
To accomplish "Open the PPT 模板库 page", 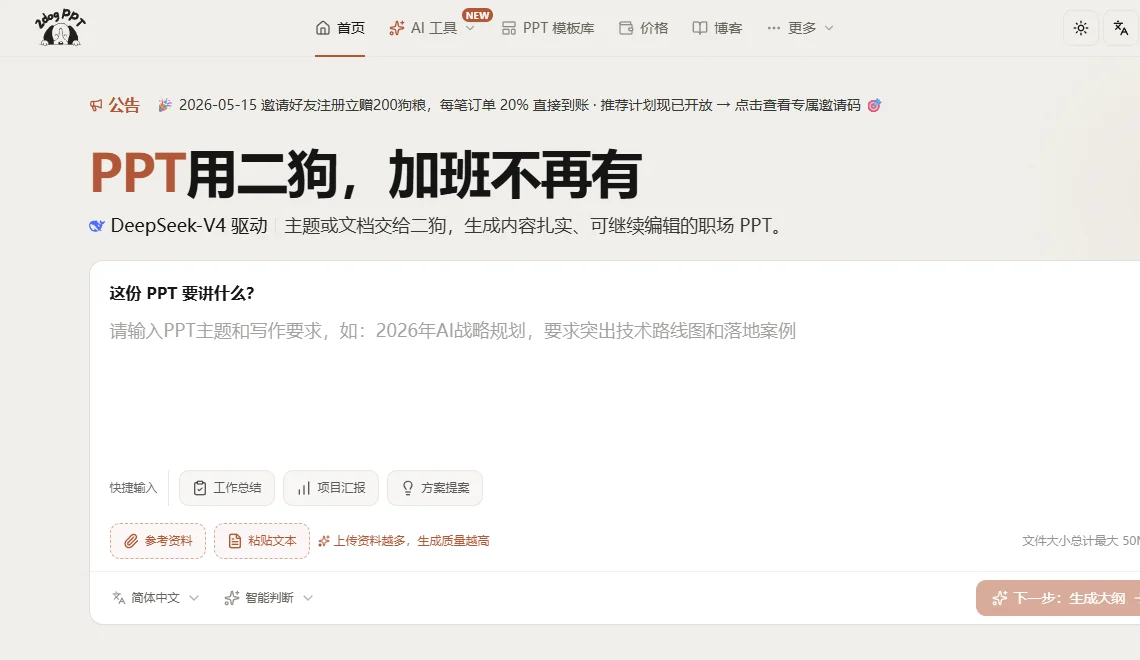I will (x=548, y=28).
